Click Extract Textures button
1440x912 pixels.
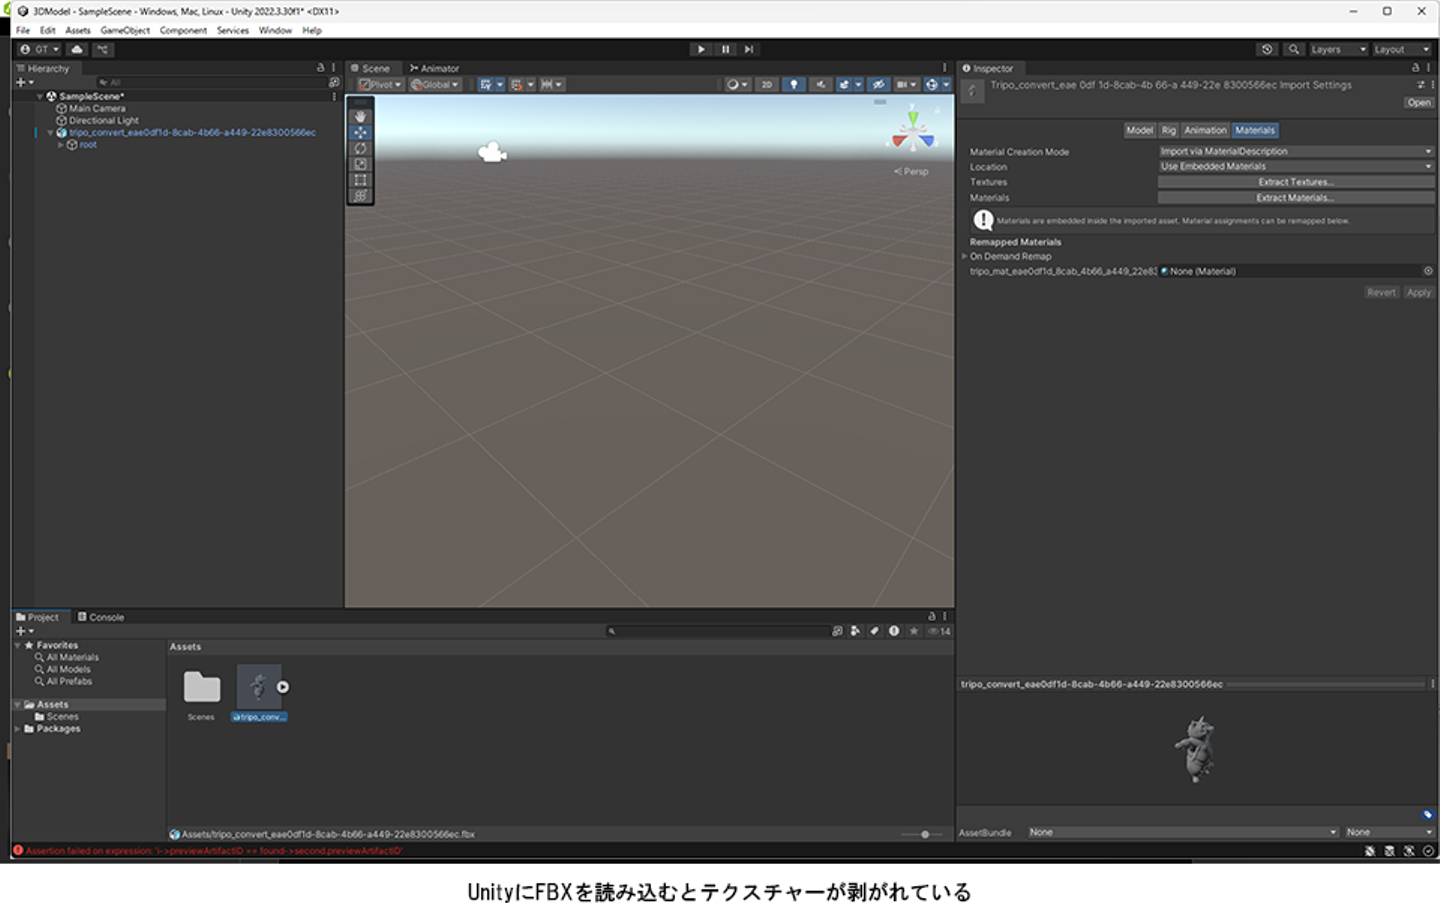point(1295,182)
